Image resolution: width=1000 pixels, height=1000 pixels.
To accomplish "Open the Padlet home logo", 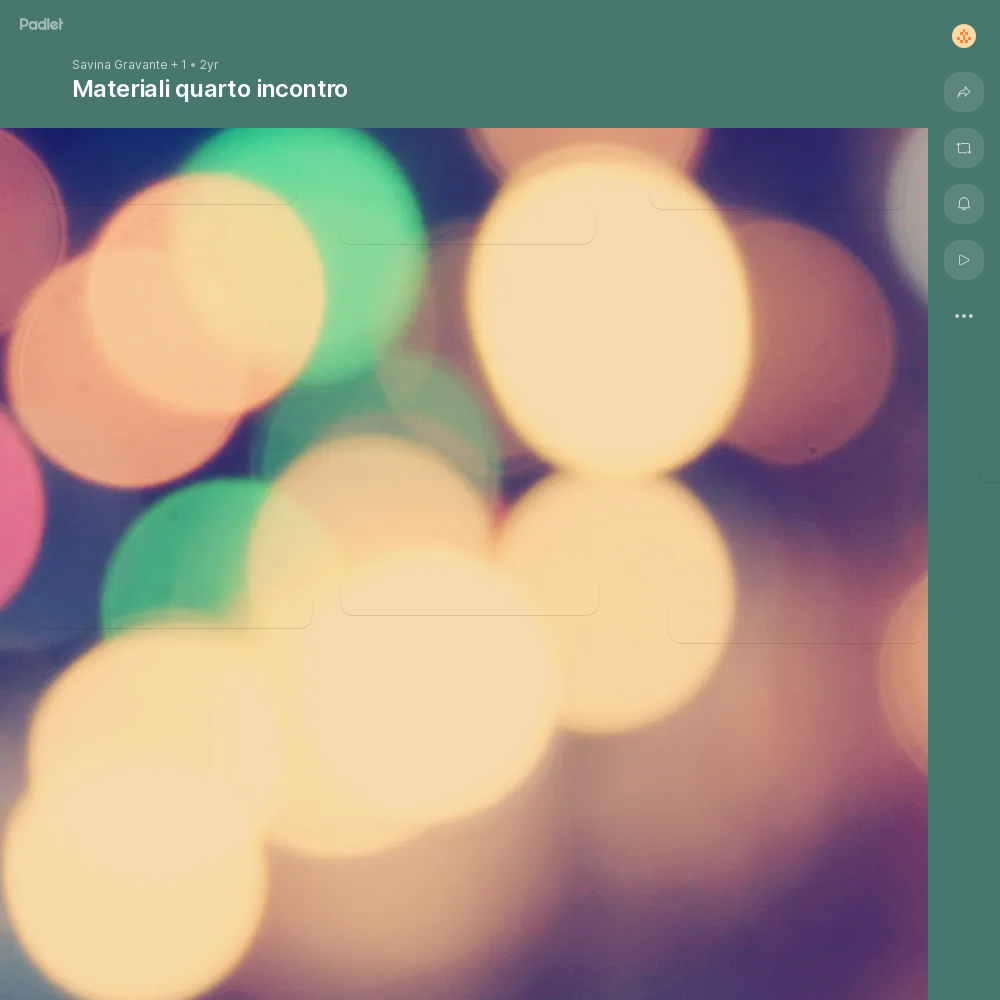I will click(x=41, y=24).
